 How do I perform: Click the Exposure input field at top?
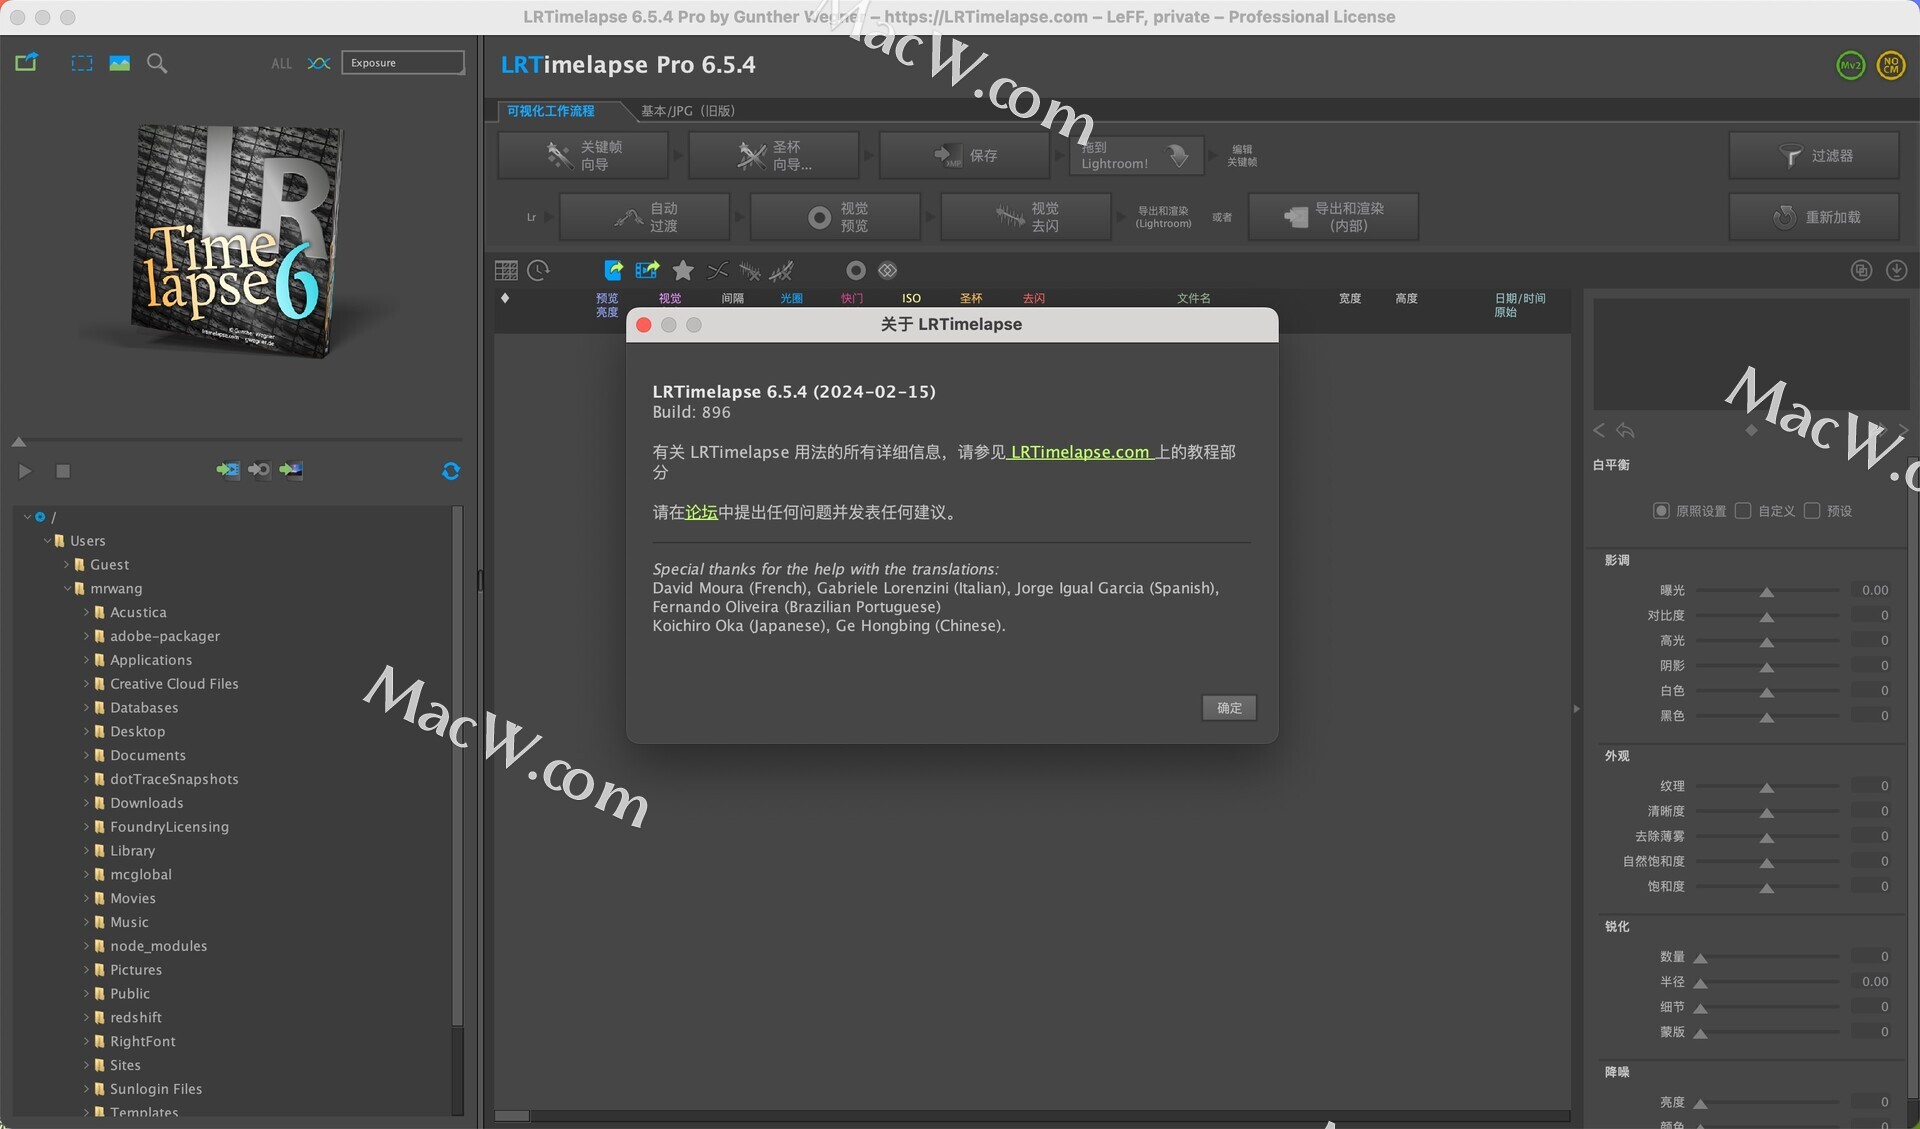(x=403, y=63)
